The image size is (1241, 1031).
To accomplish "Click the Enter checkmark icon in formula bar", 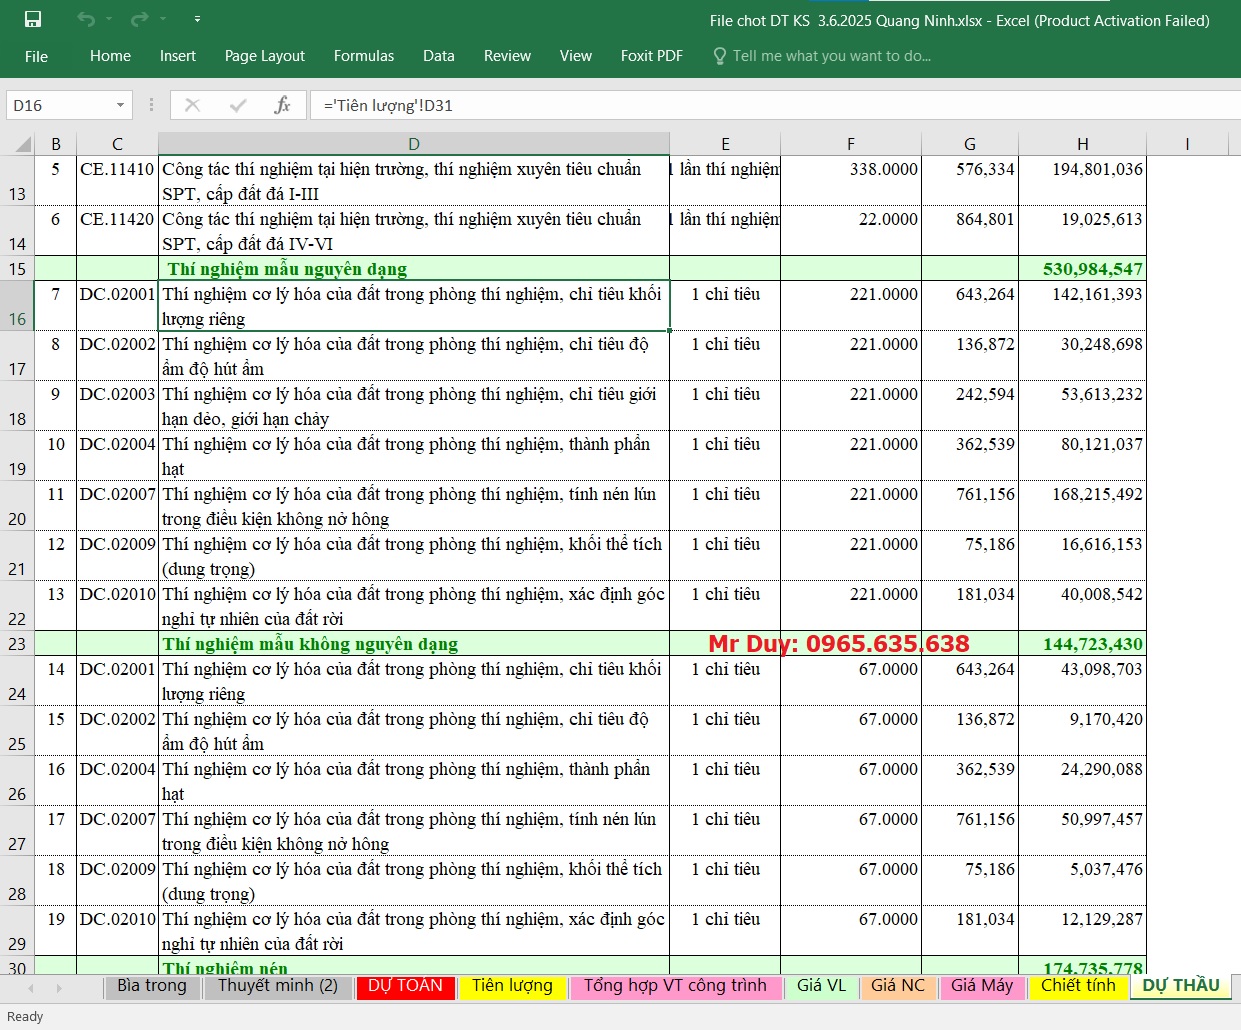I will click(238, 105).
